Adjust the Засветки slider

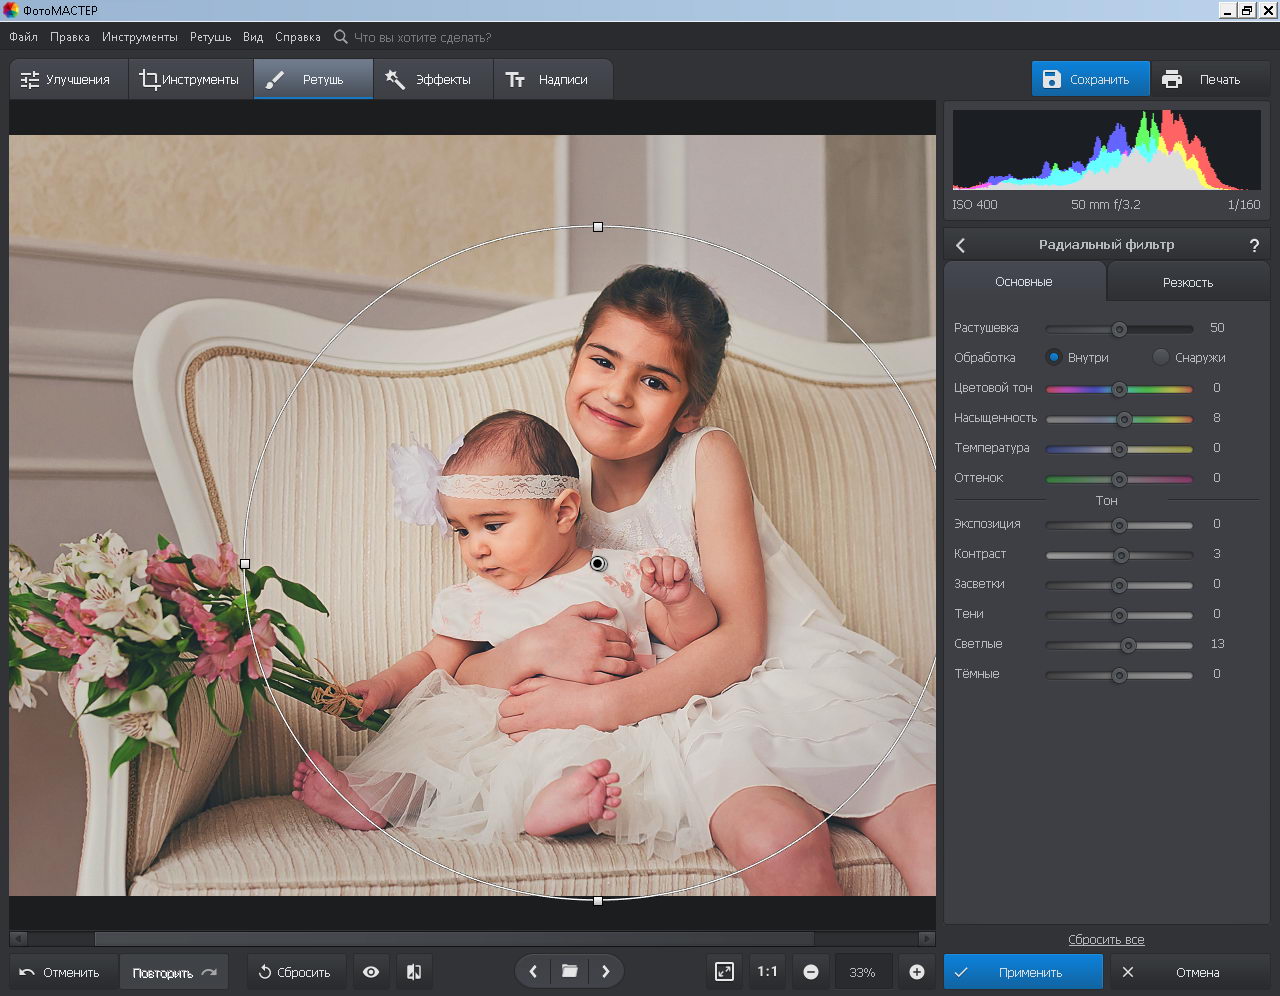point(1119,585)
